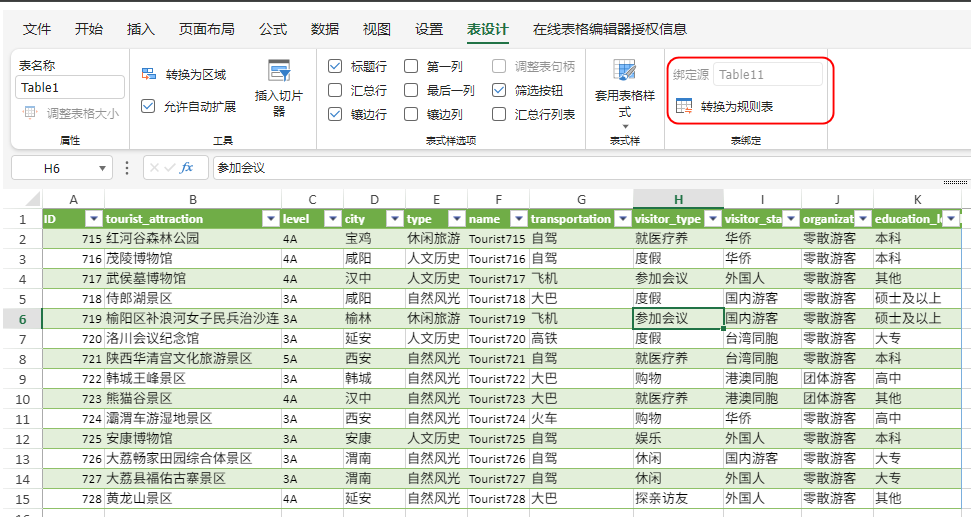Click the 调整表格大小 button label
Screen dimensions: 971x517
(83, 113)
